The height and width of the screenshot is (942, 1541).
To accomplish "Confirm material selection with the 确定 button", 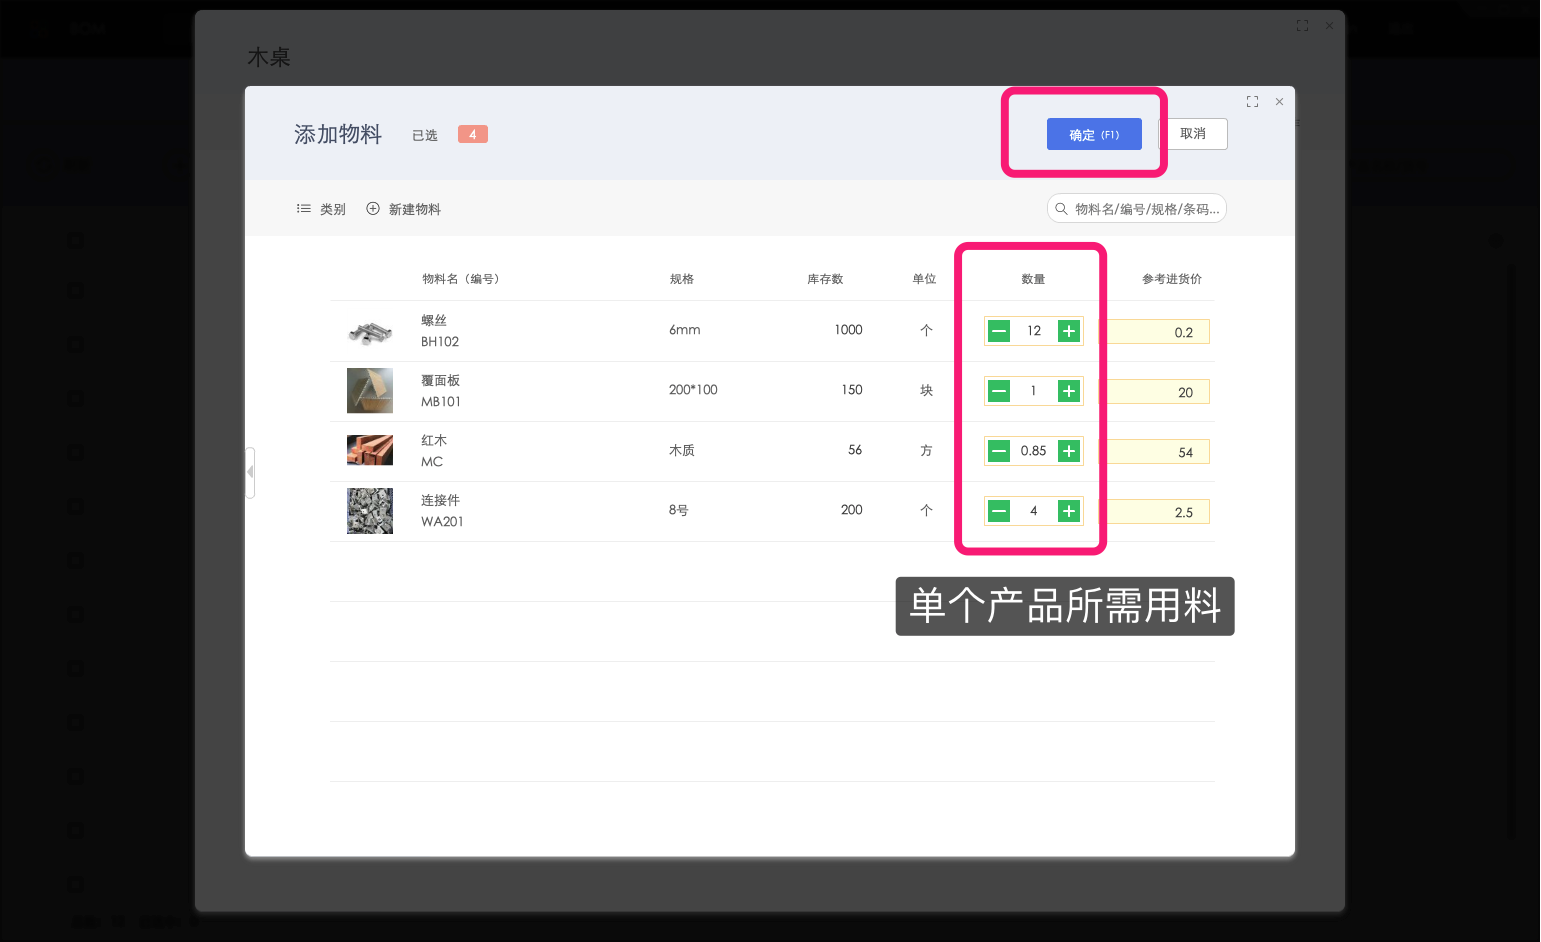I will click(1094, 133).
